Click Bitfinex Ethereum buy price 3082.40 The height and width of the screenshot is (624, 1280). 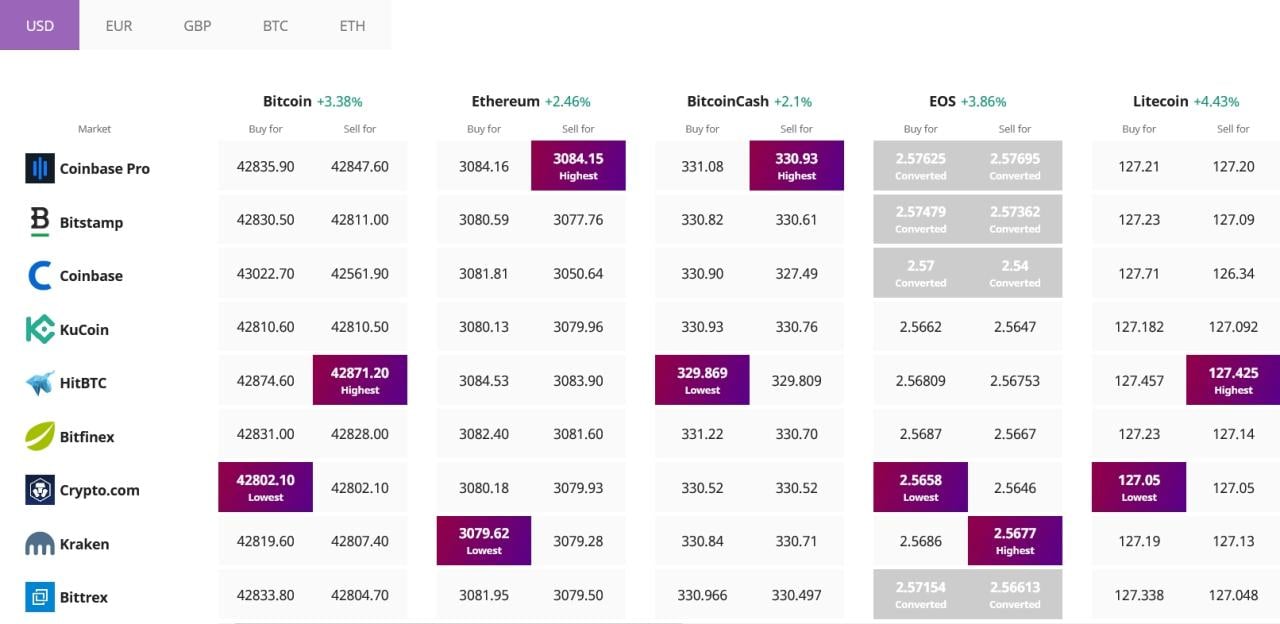(484, 434)
